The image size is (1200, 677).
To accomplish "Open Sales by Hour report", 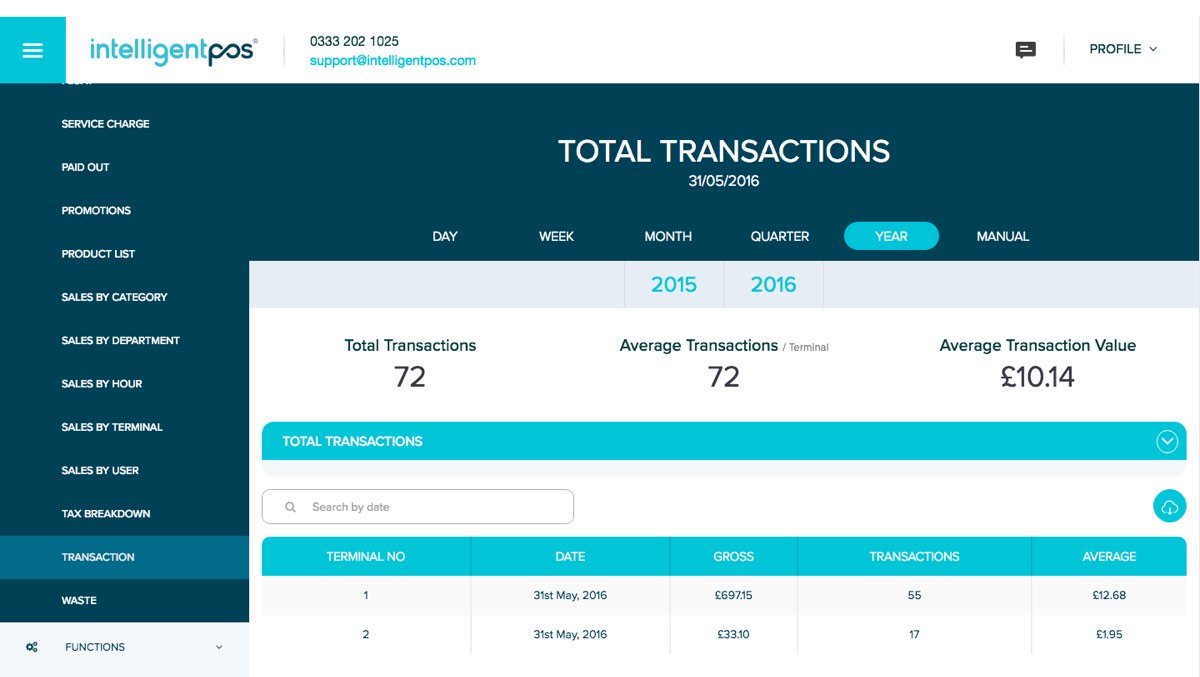I will point(102,384).
